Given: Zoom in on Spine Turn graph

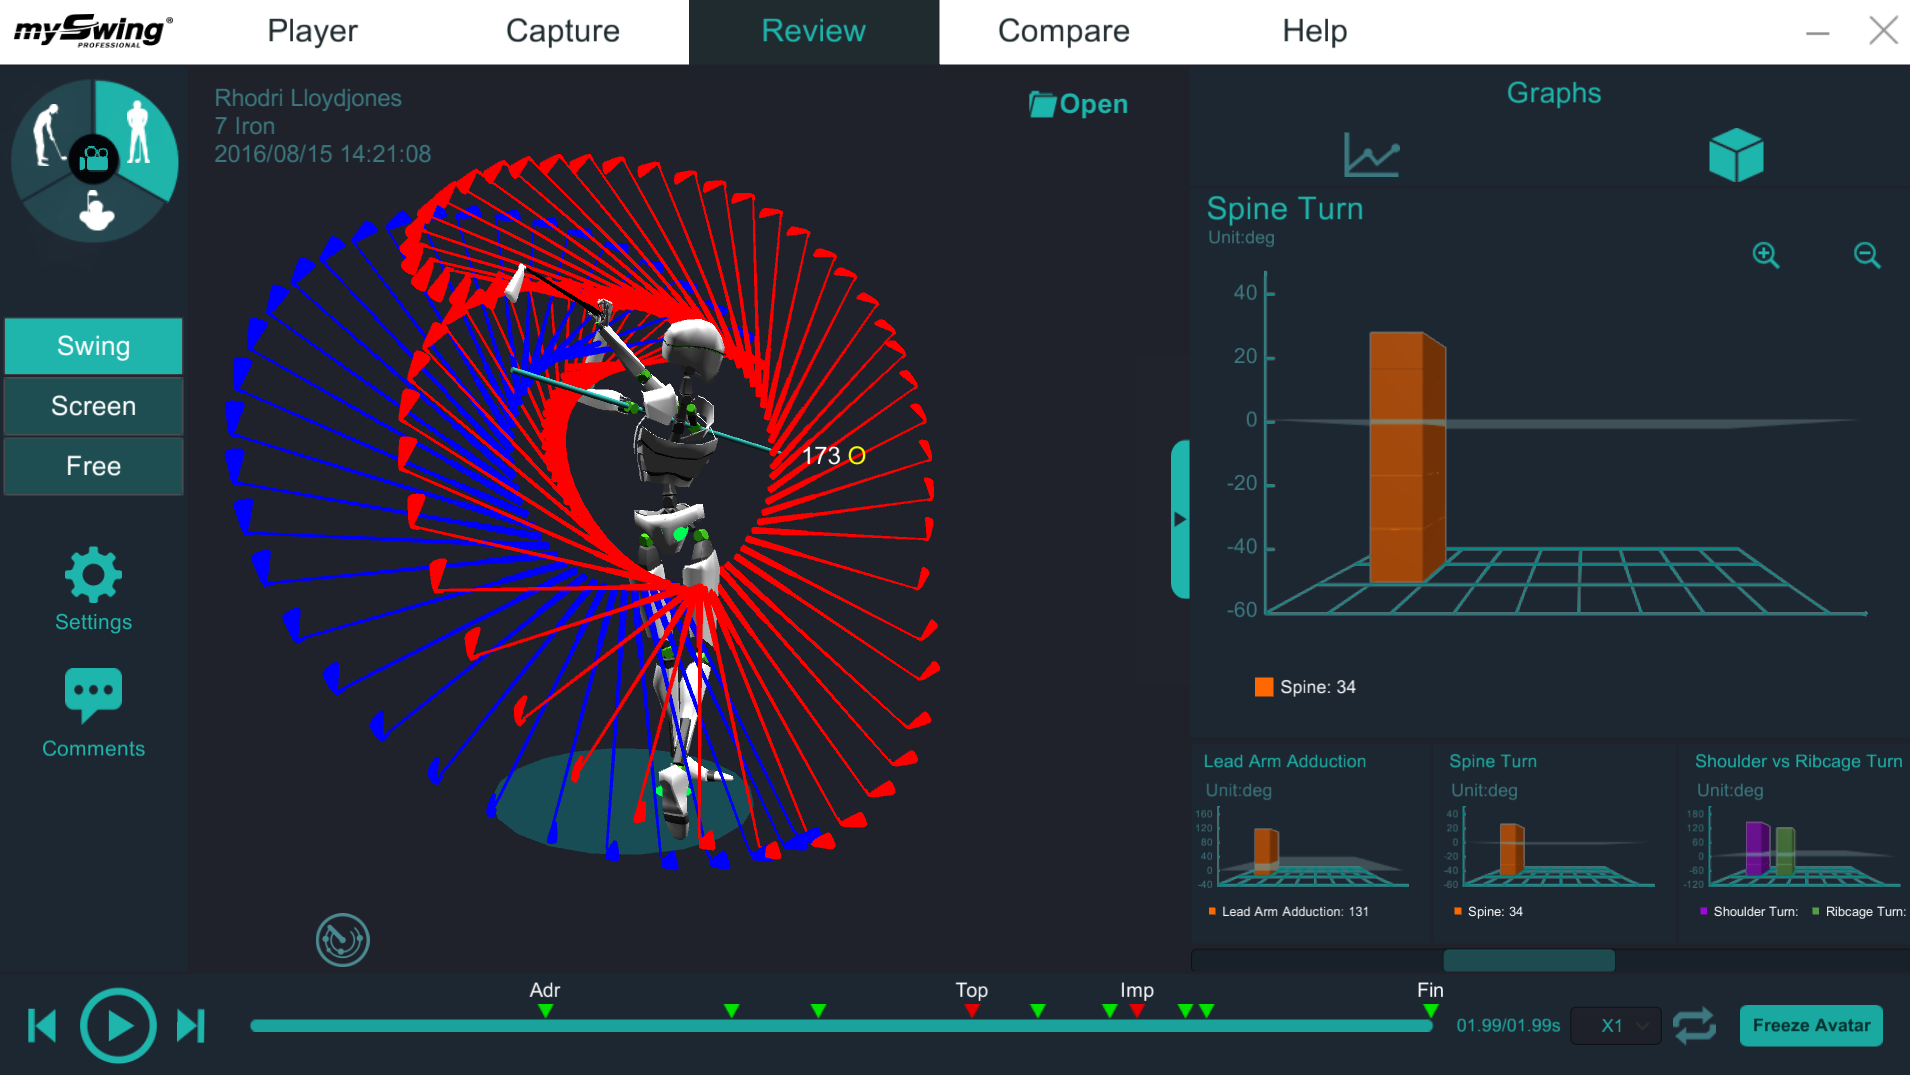Looking at the screenshot, I should 1766,255.
